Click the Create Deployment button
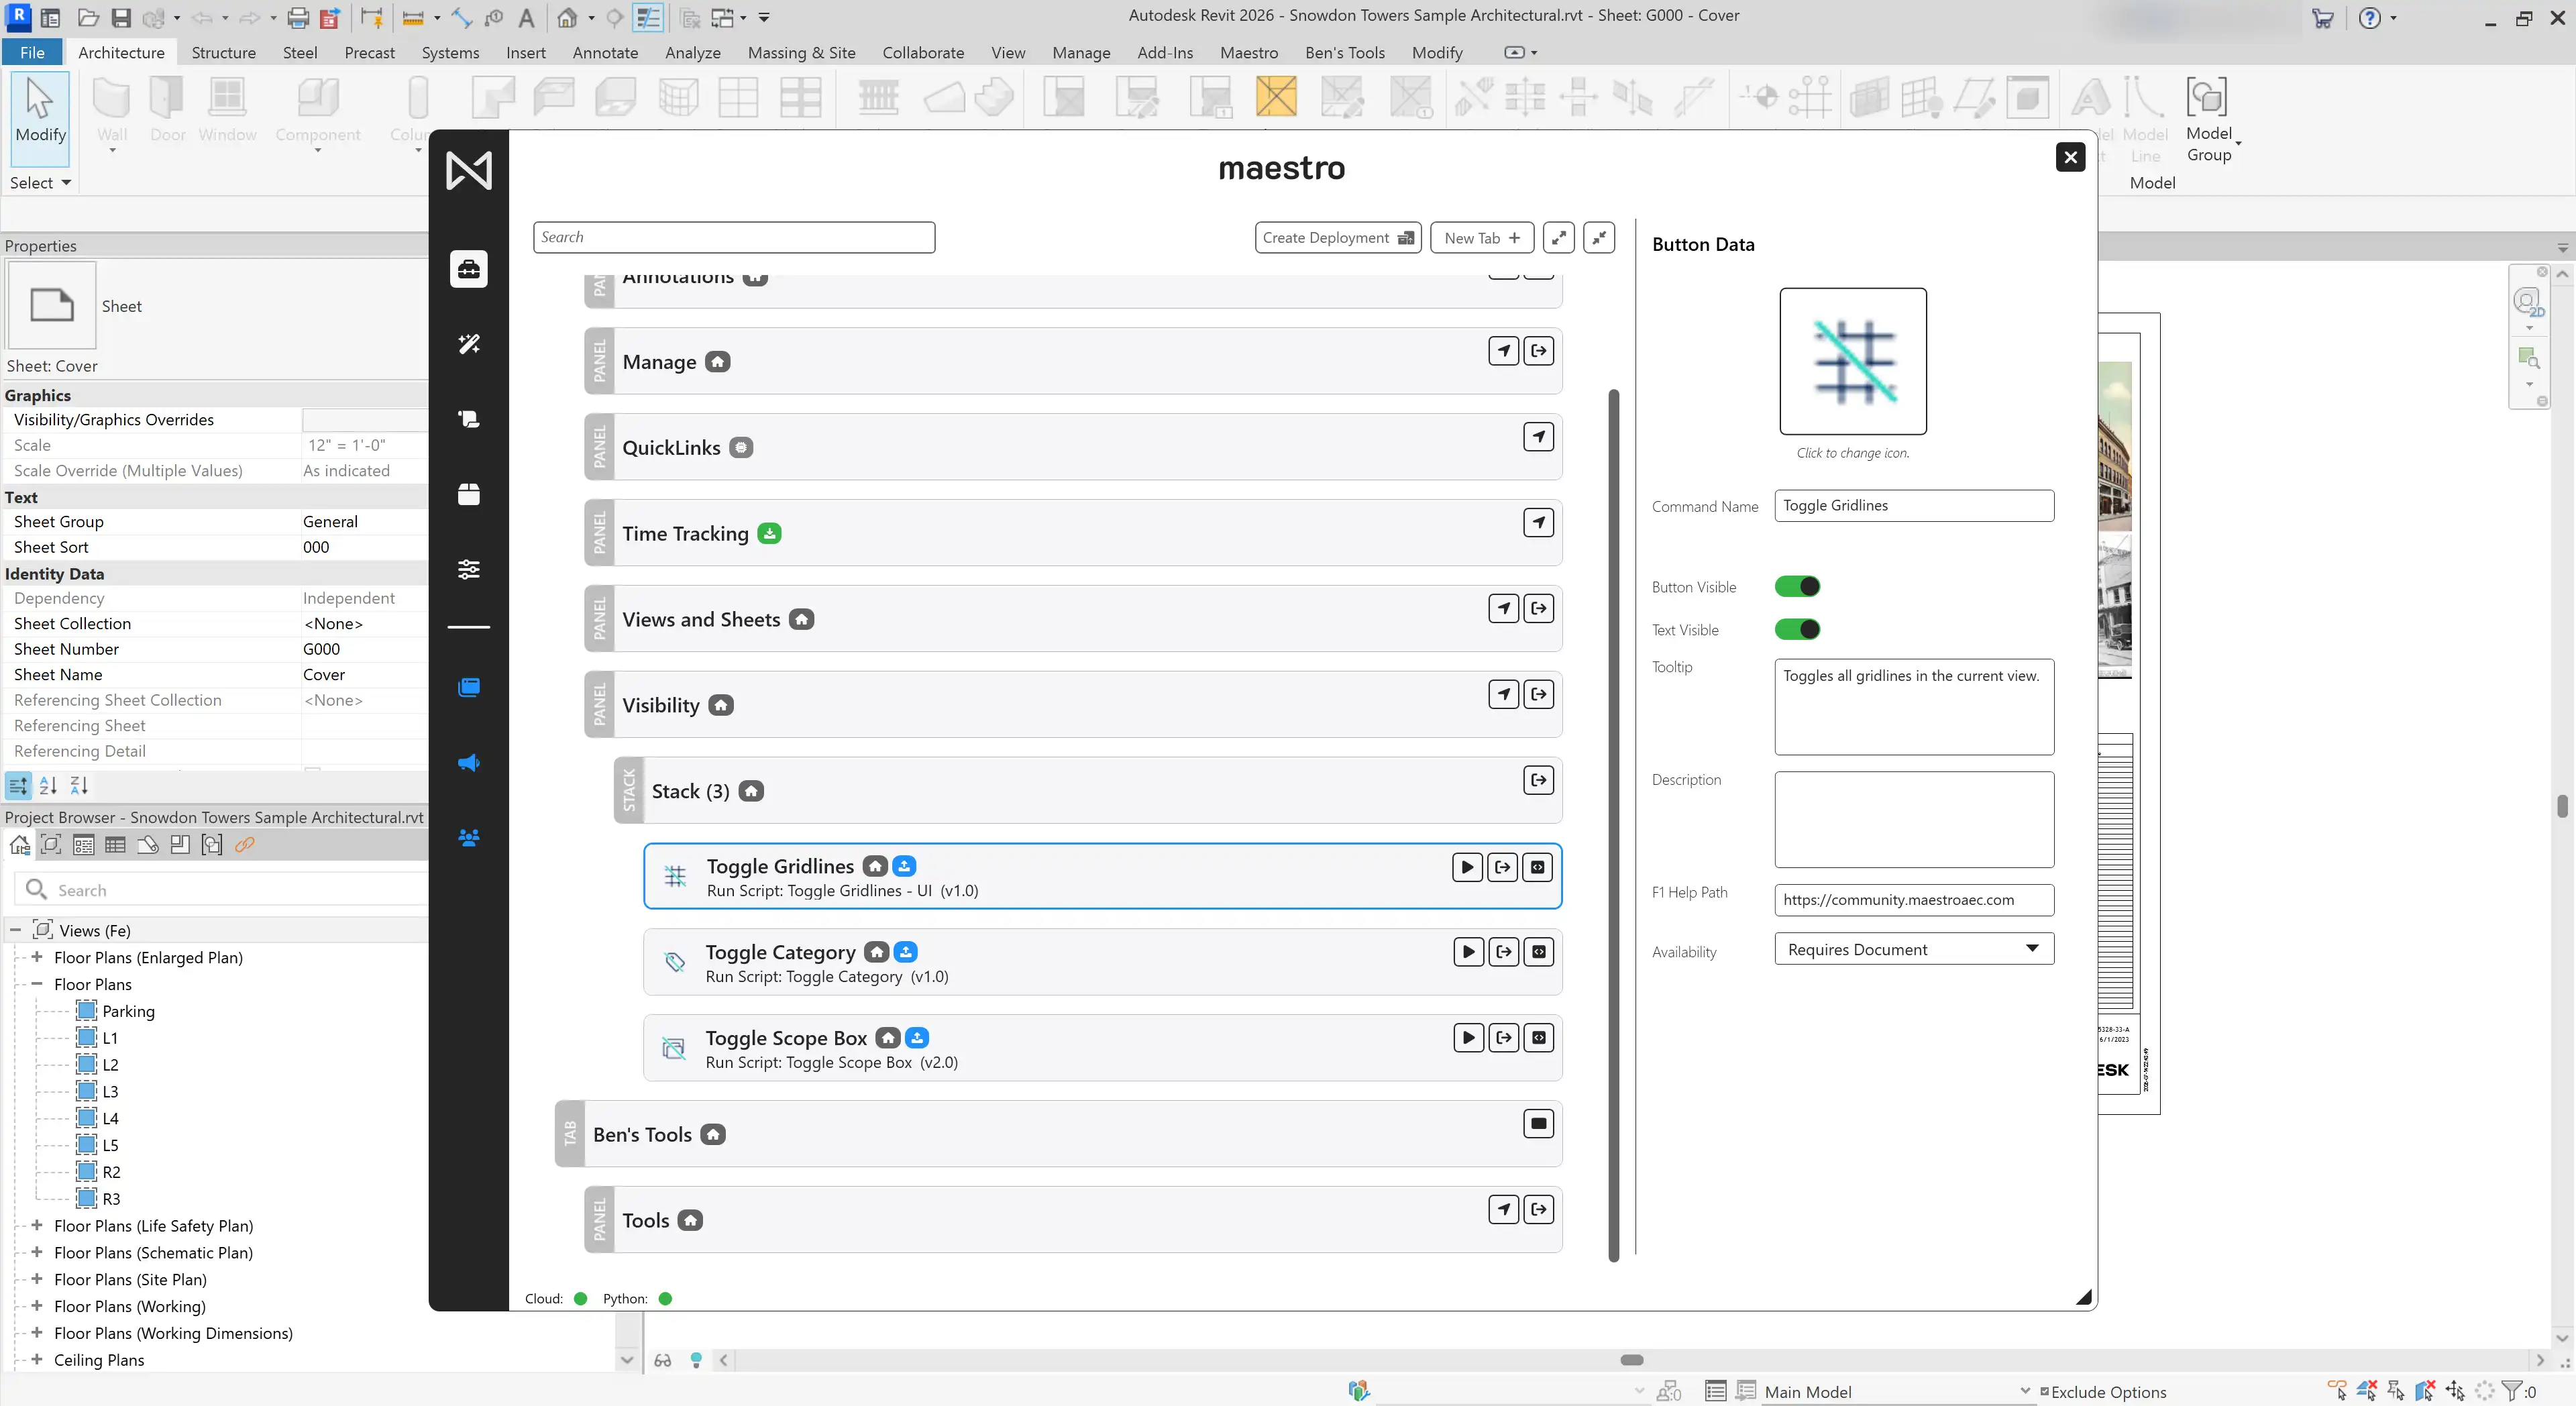 click(x=1338, y=238)
